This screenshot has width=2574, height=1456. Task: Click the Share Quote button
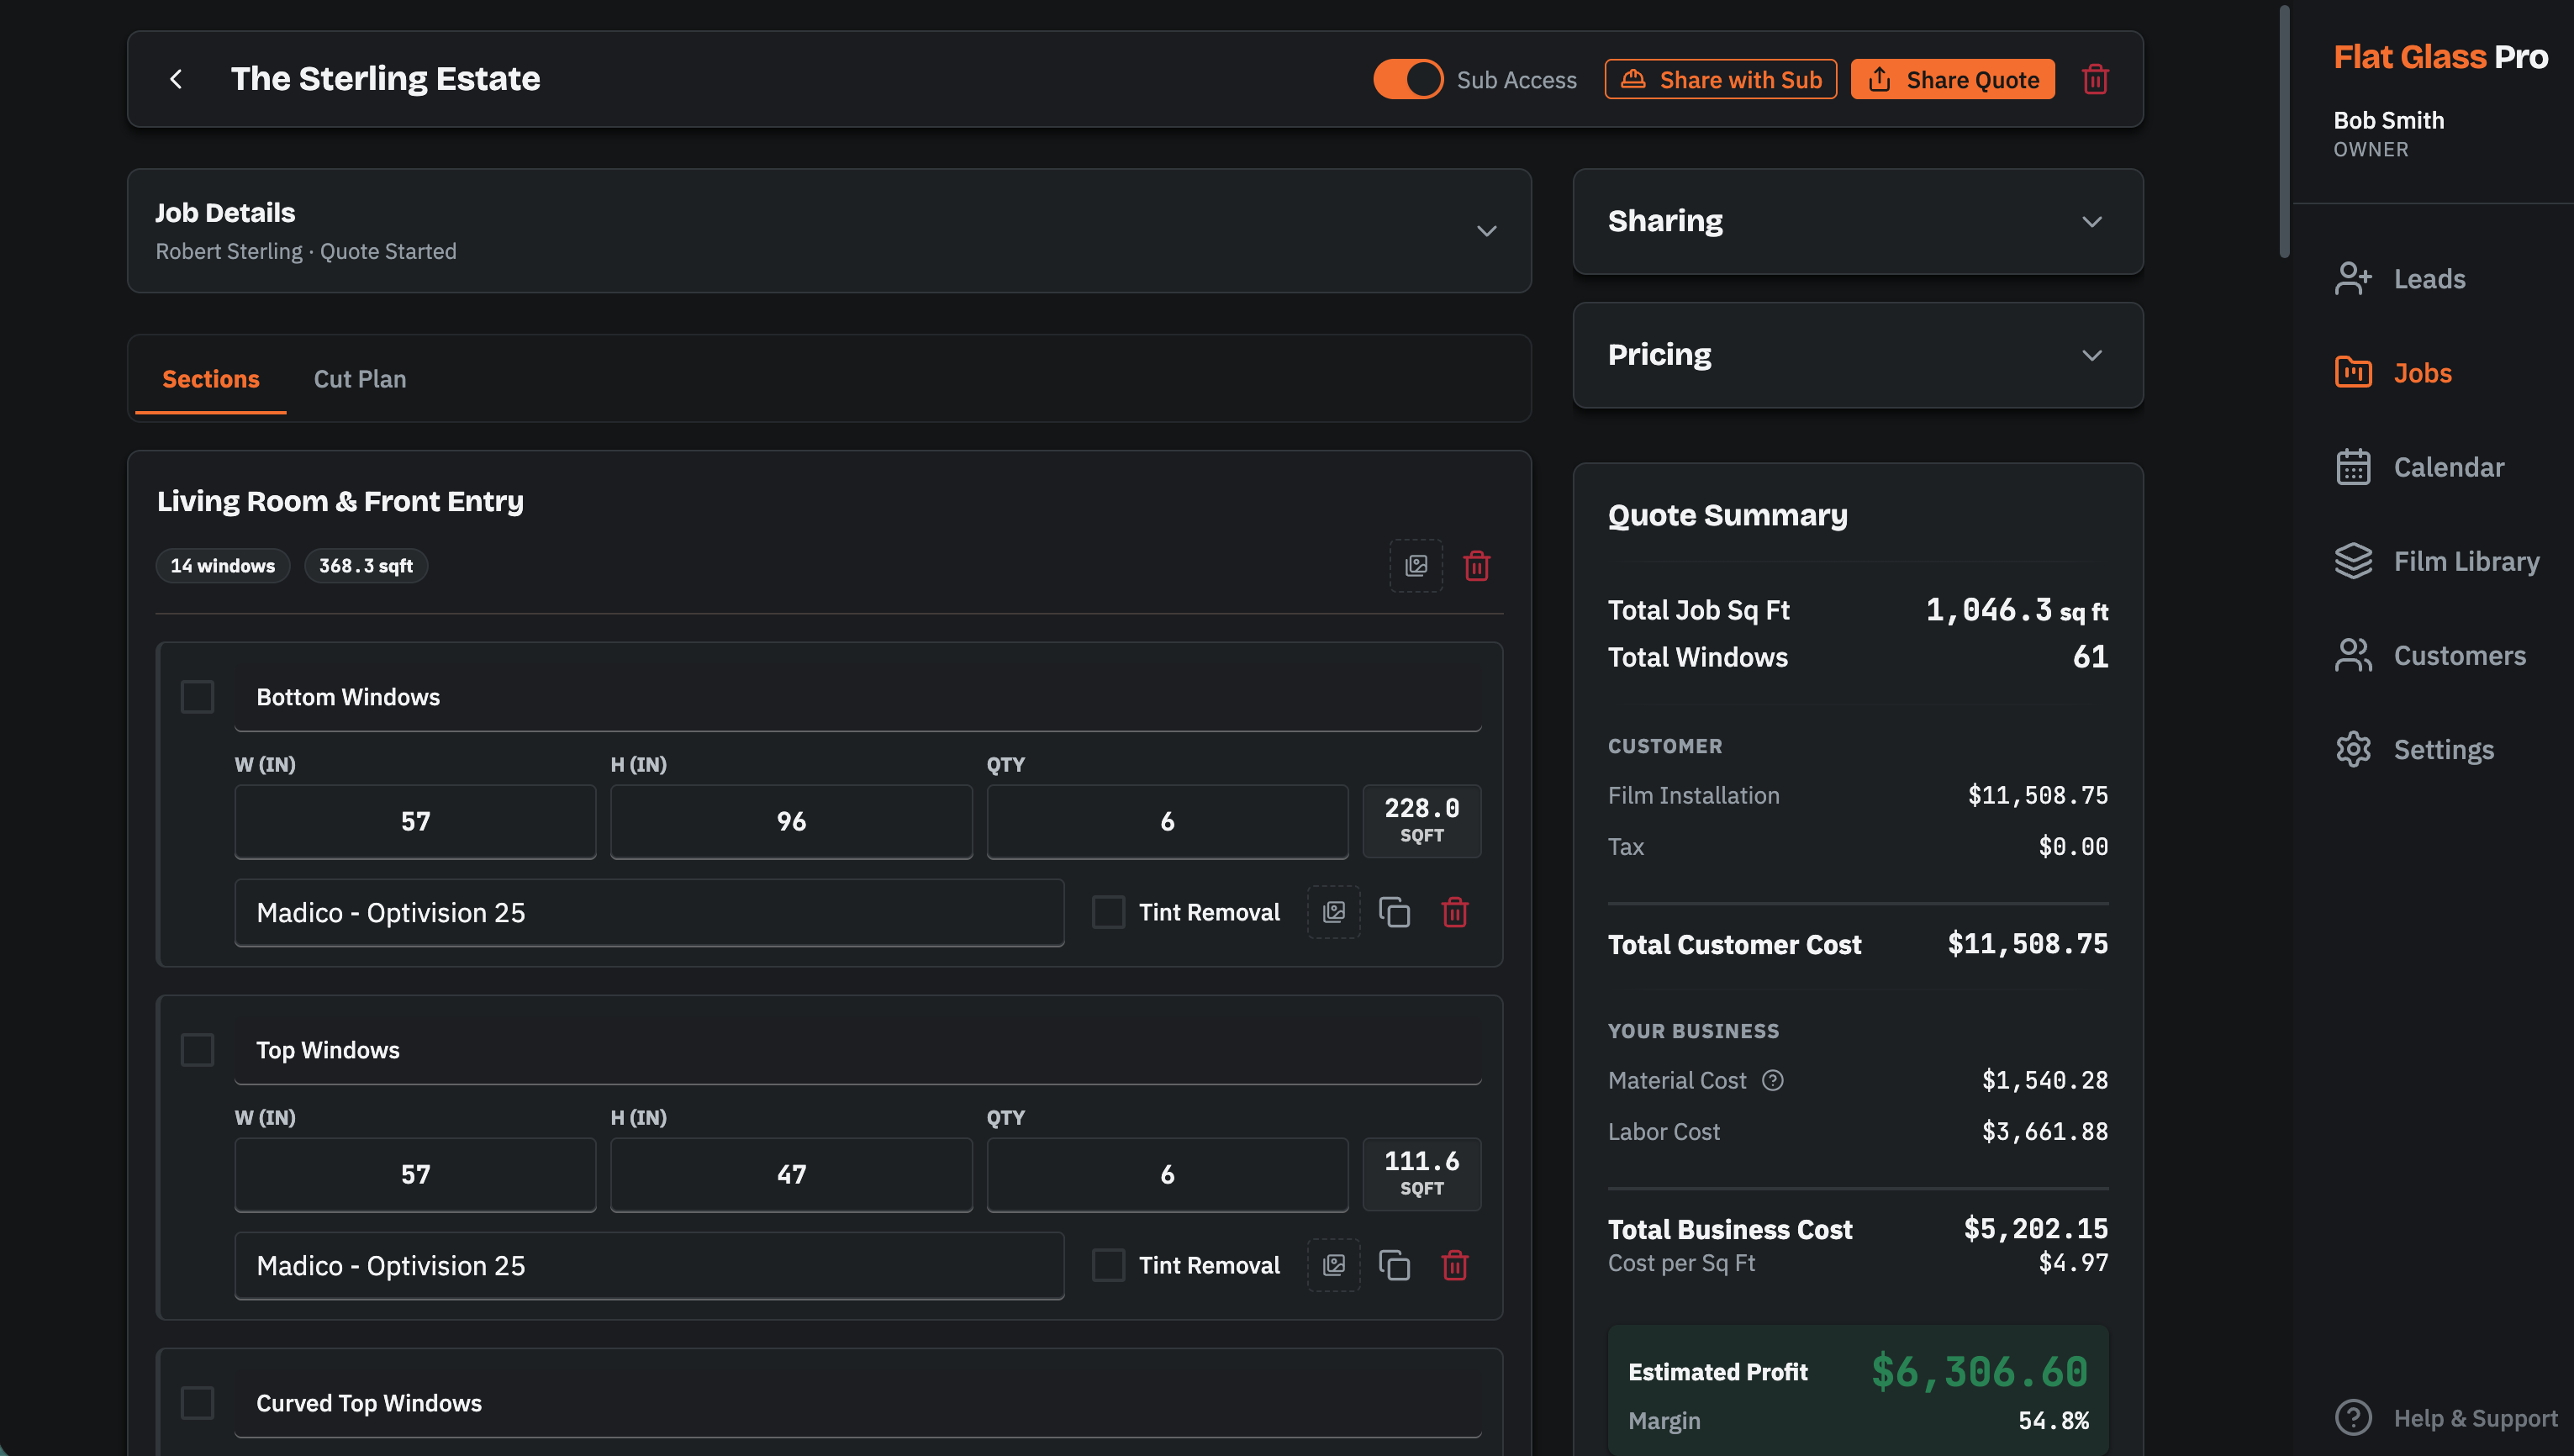tap(1952, 79)
